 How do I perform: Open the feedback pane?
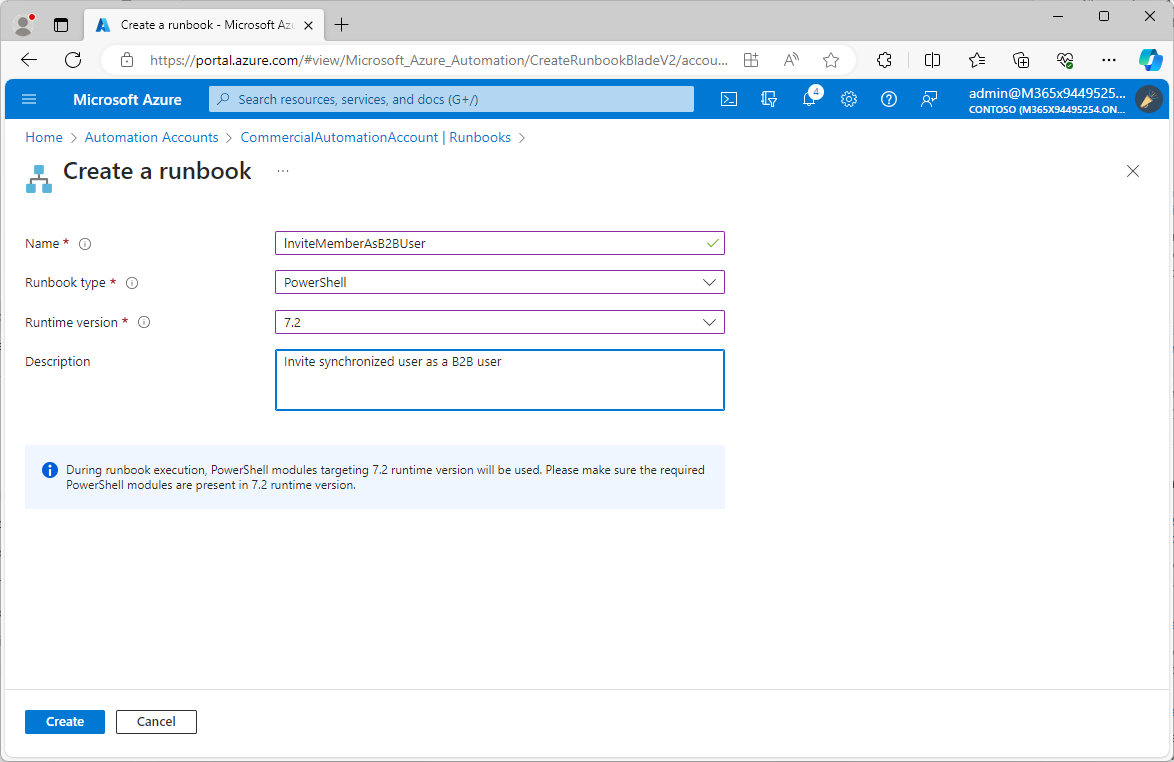click(x=929, y=99)
